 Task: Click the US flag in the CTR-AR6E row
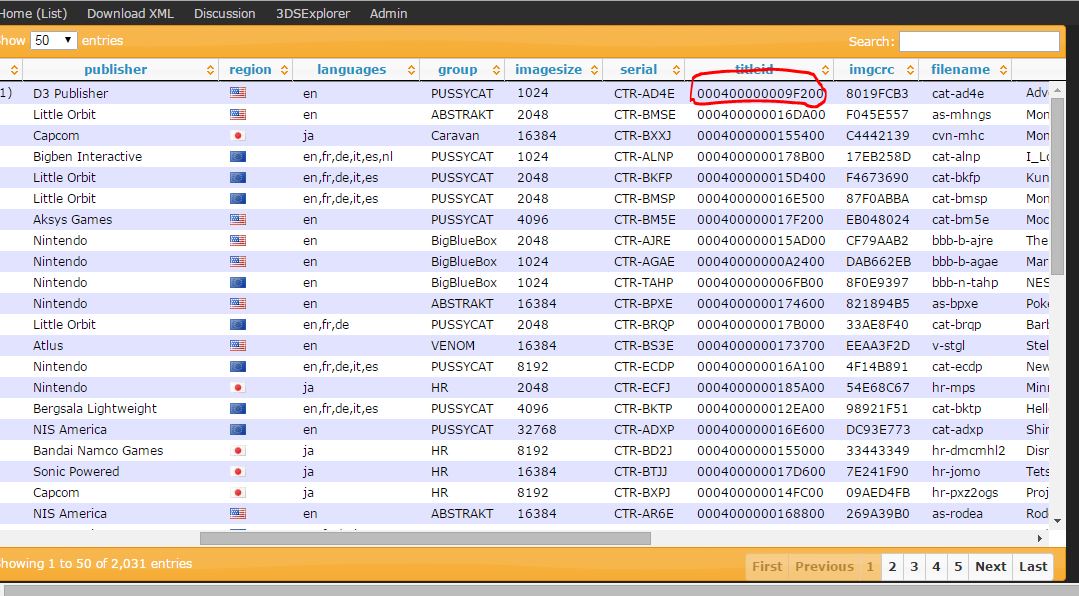tap(238, 513)
